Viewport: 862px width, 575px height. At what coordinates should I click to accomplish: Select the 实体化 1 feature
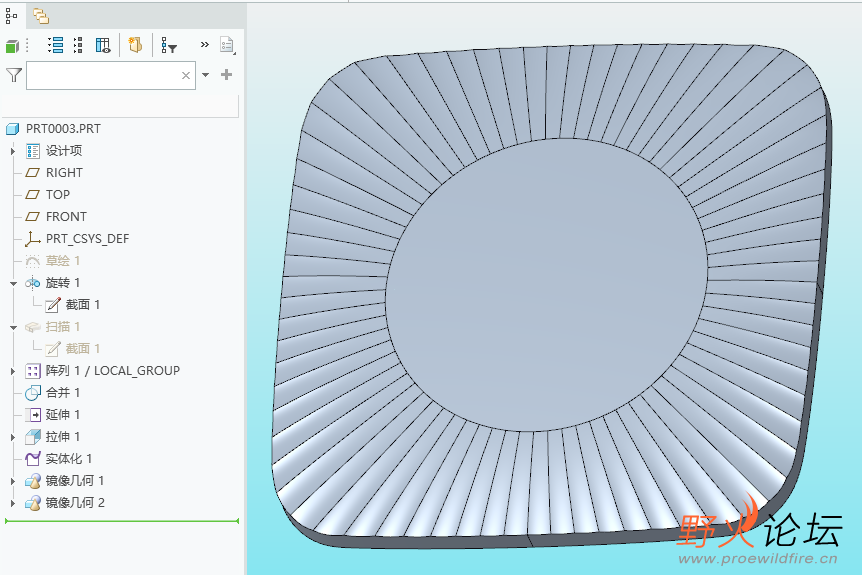coord(68,459)
